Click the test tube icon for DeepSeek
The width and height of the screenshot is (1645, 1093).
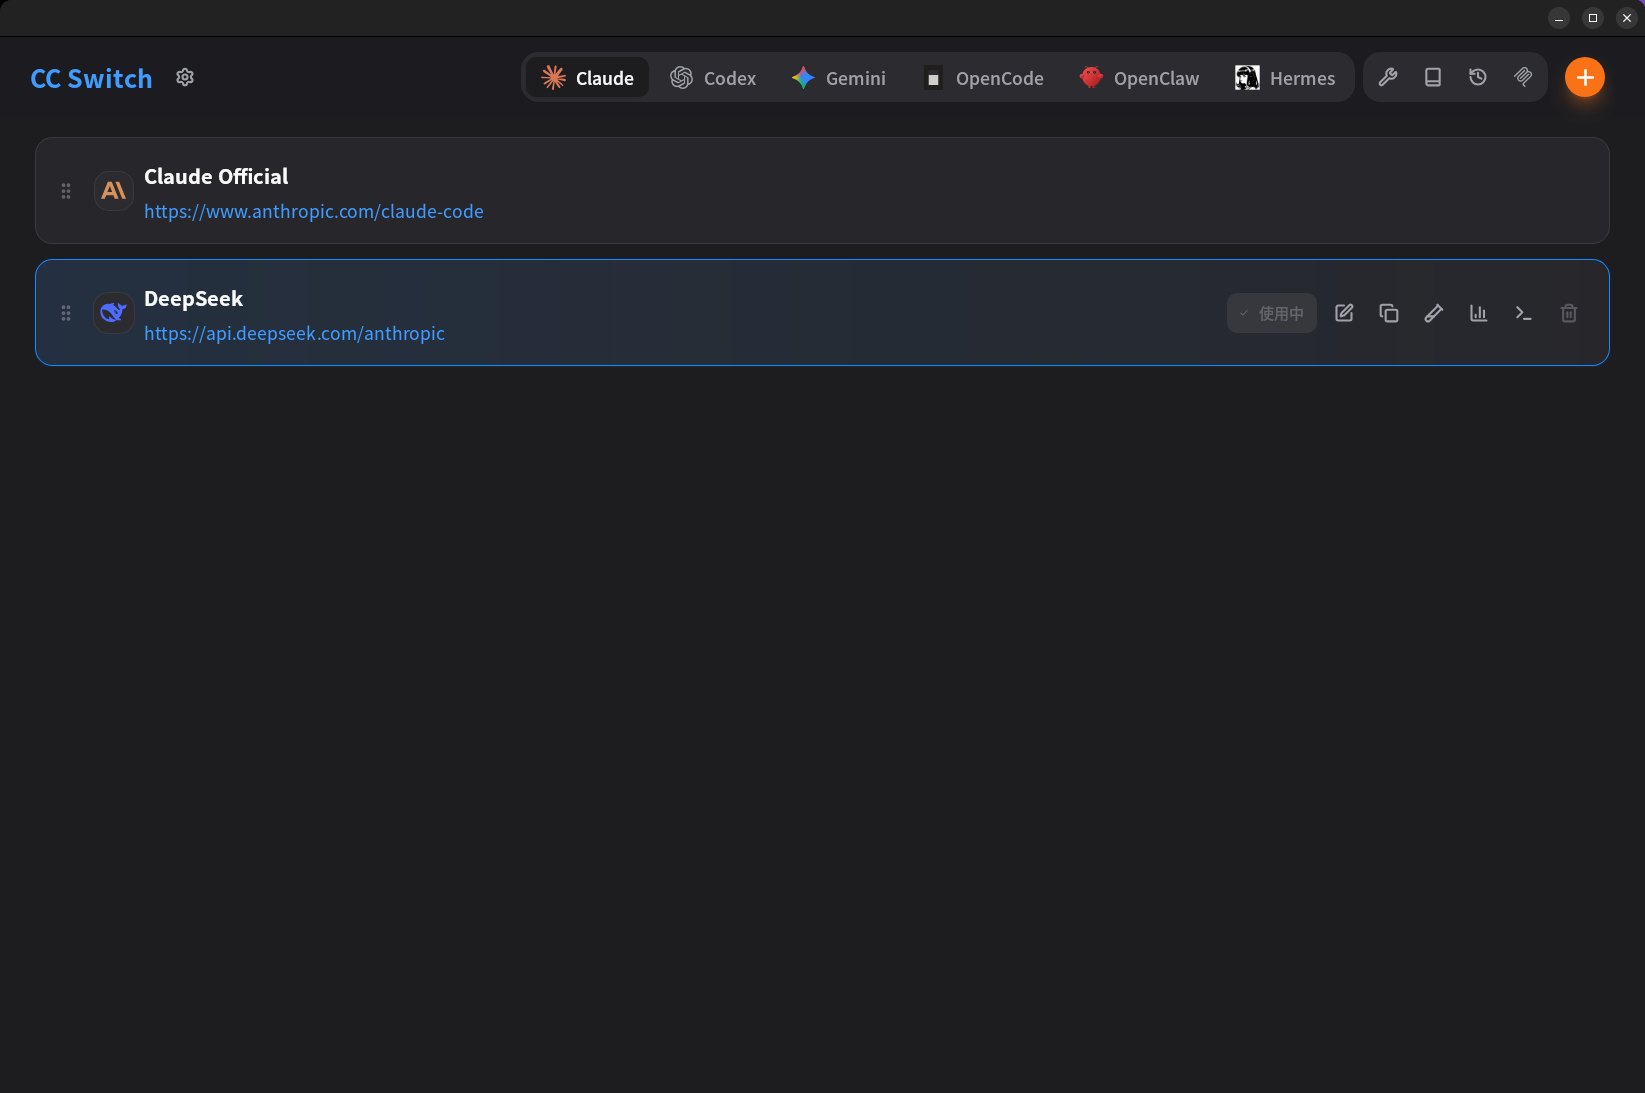(1434, 313)
